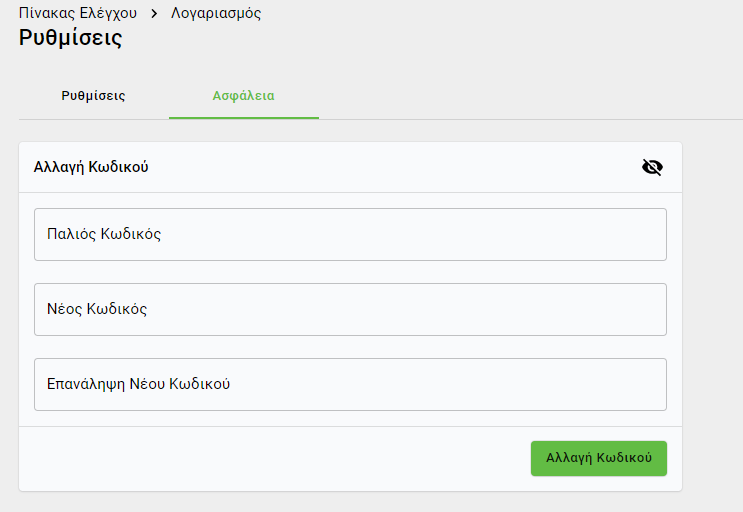The height and width of the screenshot is (512, 743).
Task: Toggle password visibility with the crossed-eye icon
Action: 652,167
